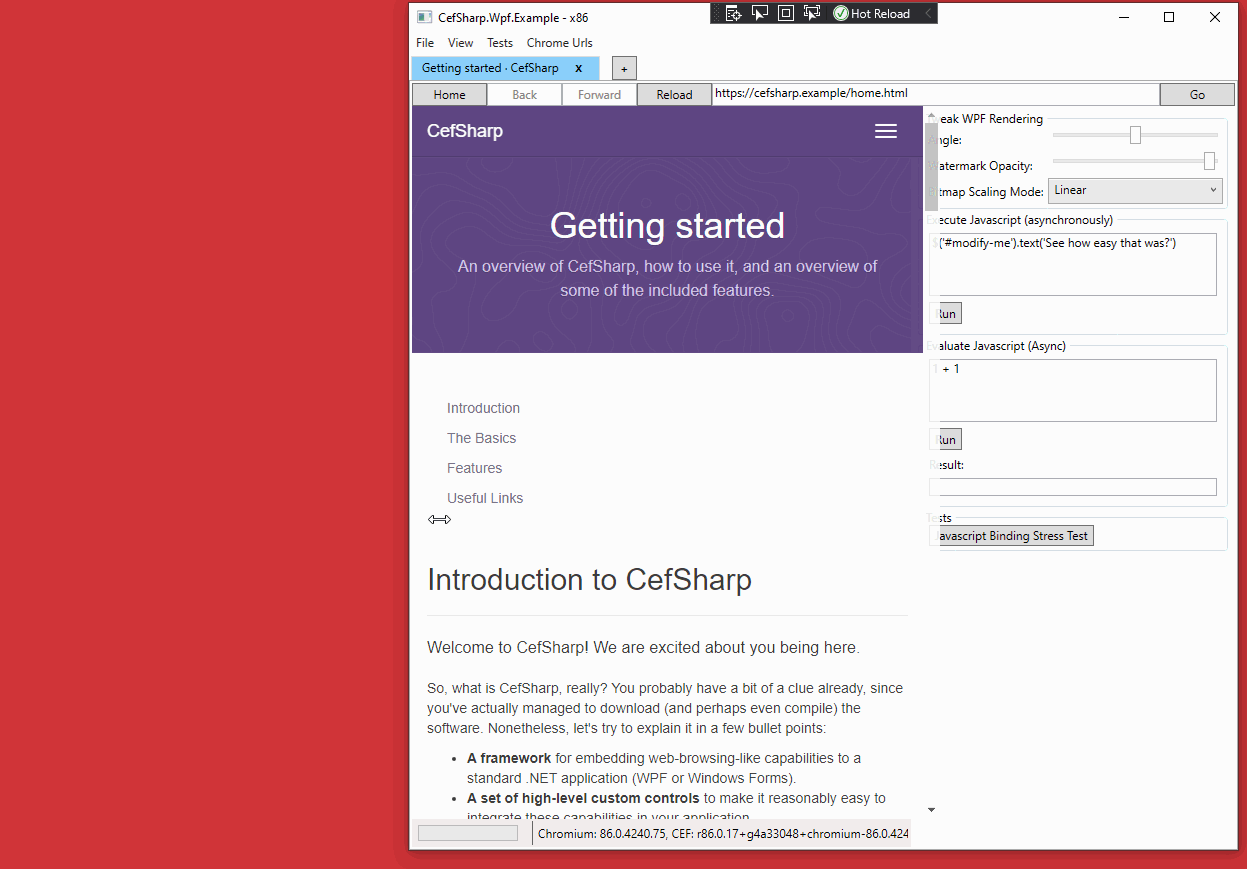1247x869 pixels.
Task: Open the Chrome Urls menu
Action: click(559, 43)
